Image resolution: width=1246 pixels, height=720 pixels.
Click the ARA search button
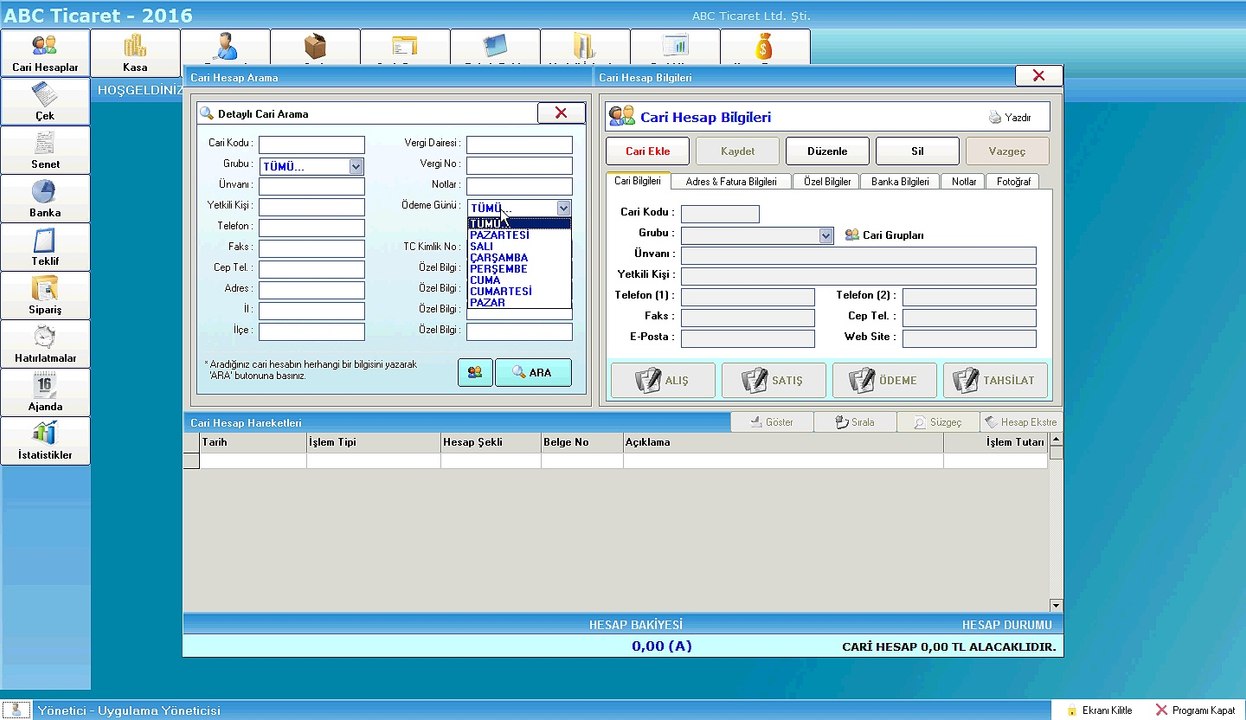[533, 372]
